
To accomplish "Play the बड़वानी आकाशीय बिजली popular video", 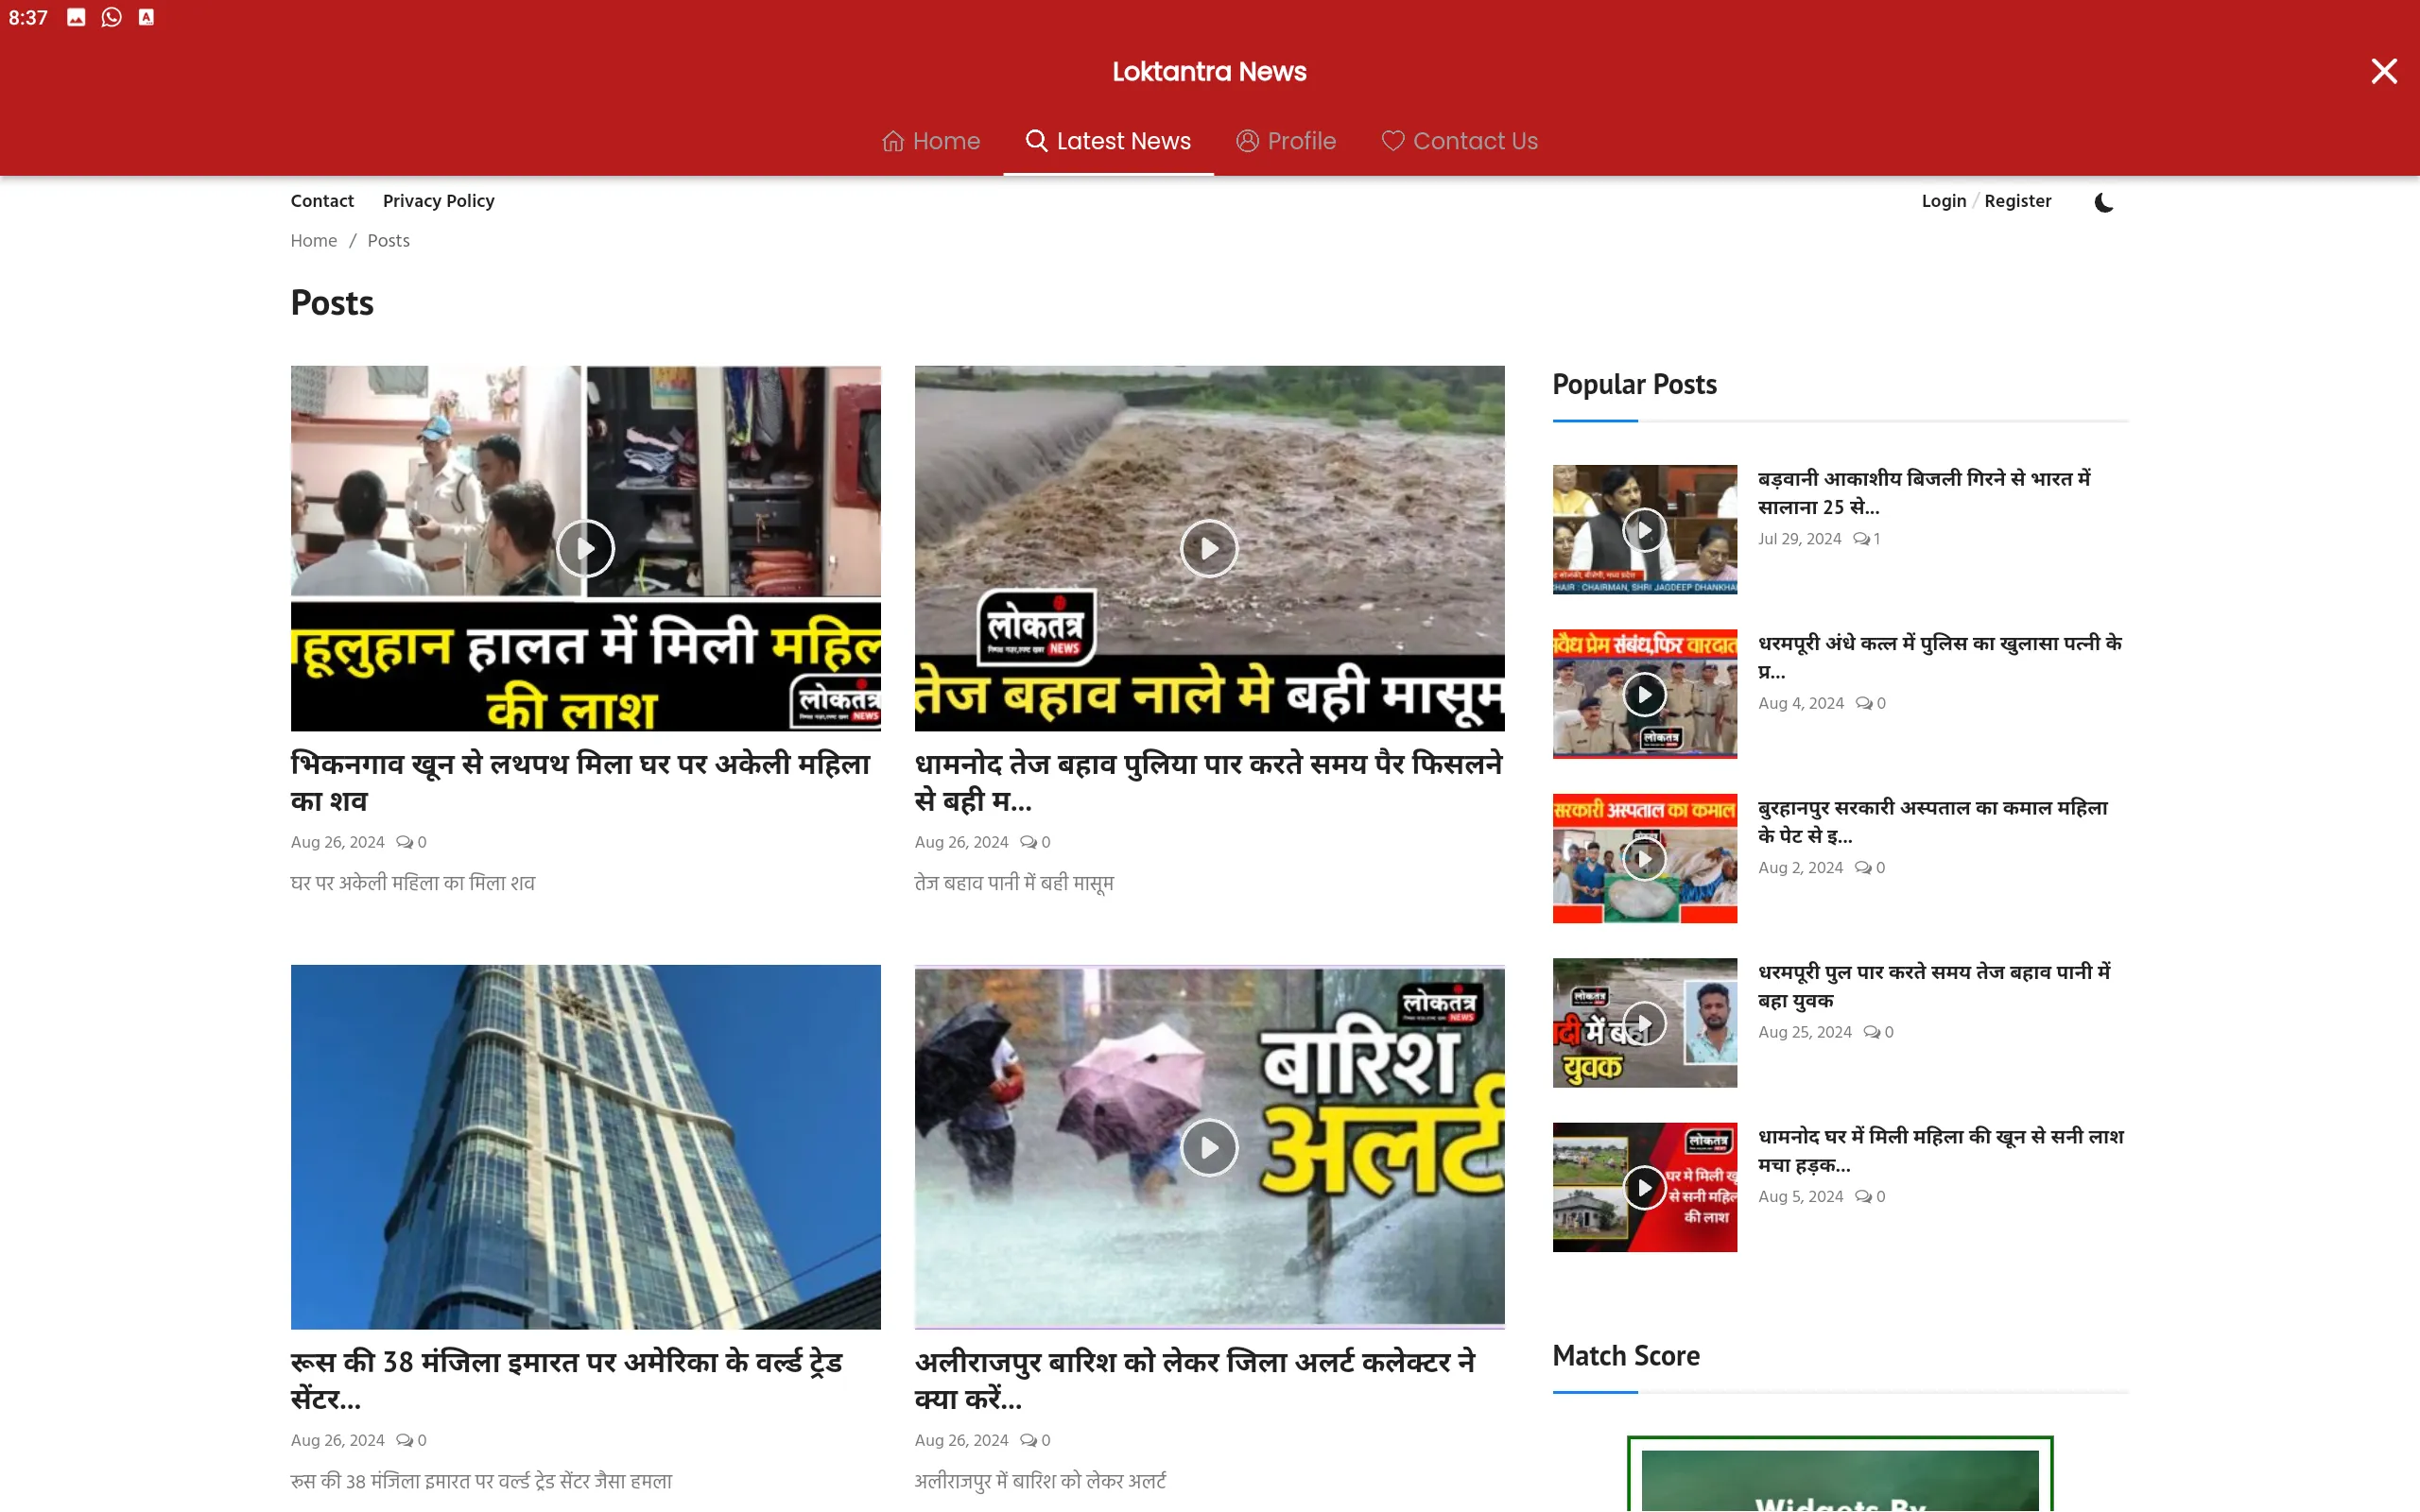I will click(x=1644, y=530).
